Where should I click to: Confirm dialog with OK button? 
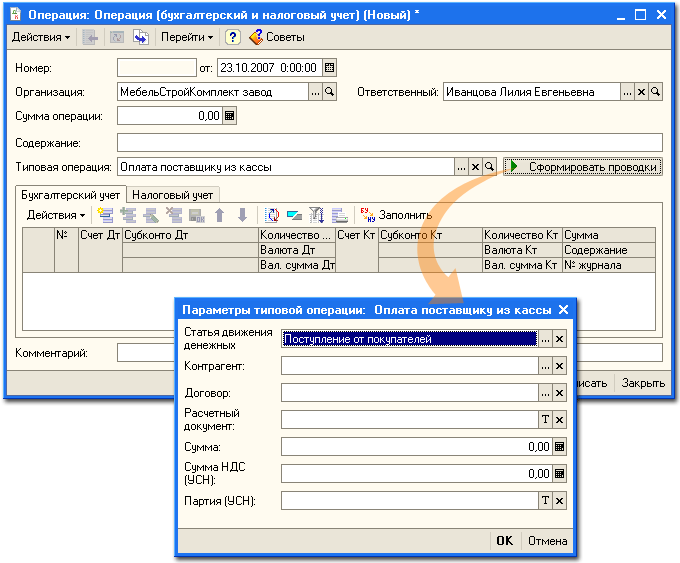coord(504,541)
